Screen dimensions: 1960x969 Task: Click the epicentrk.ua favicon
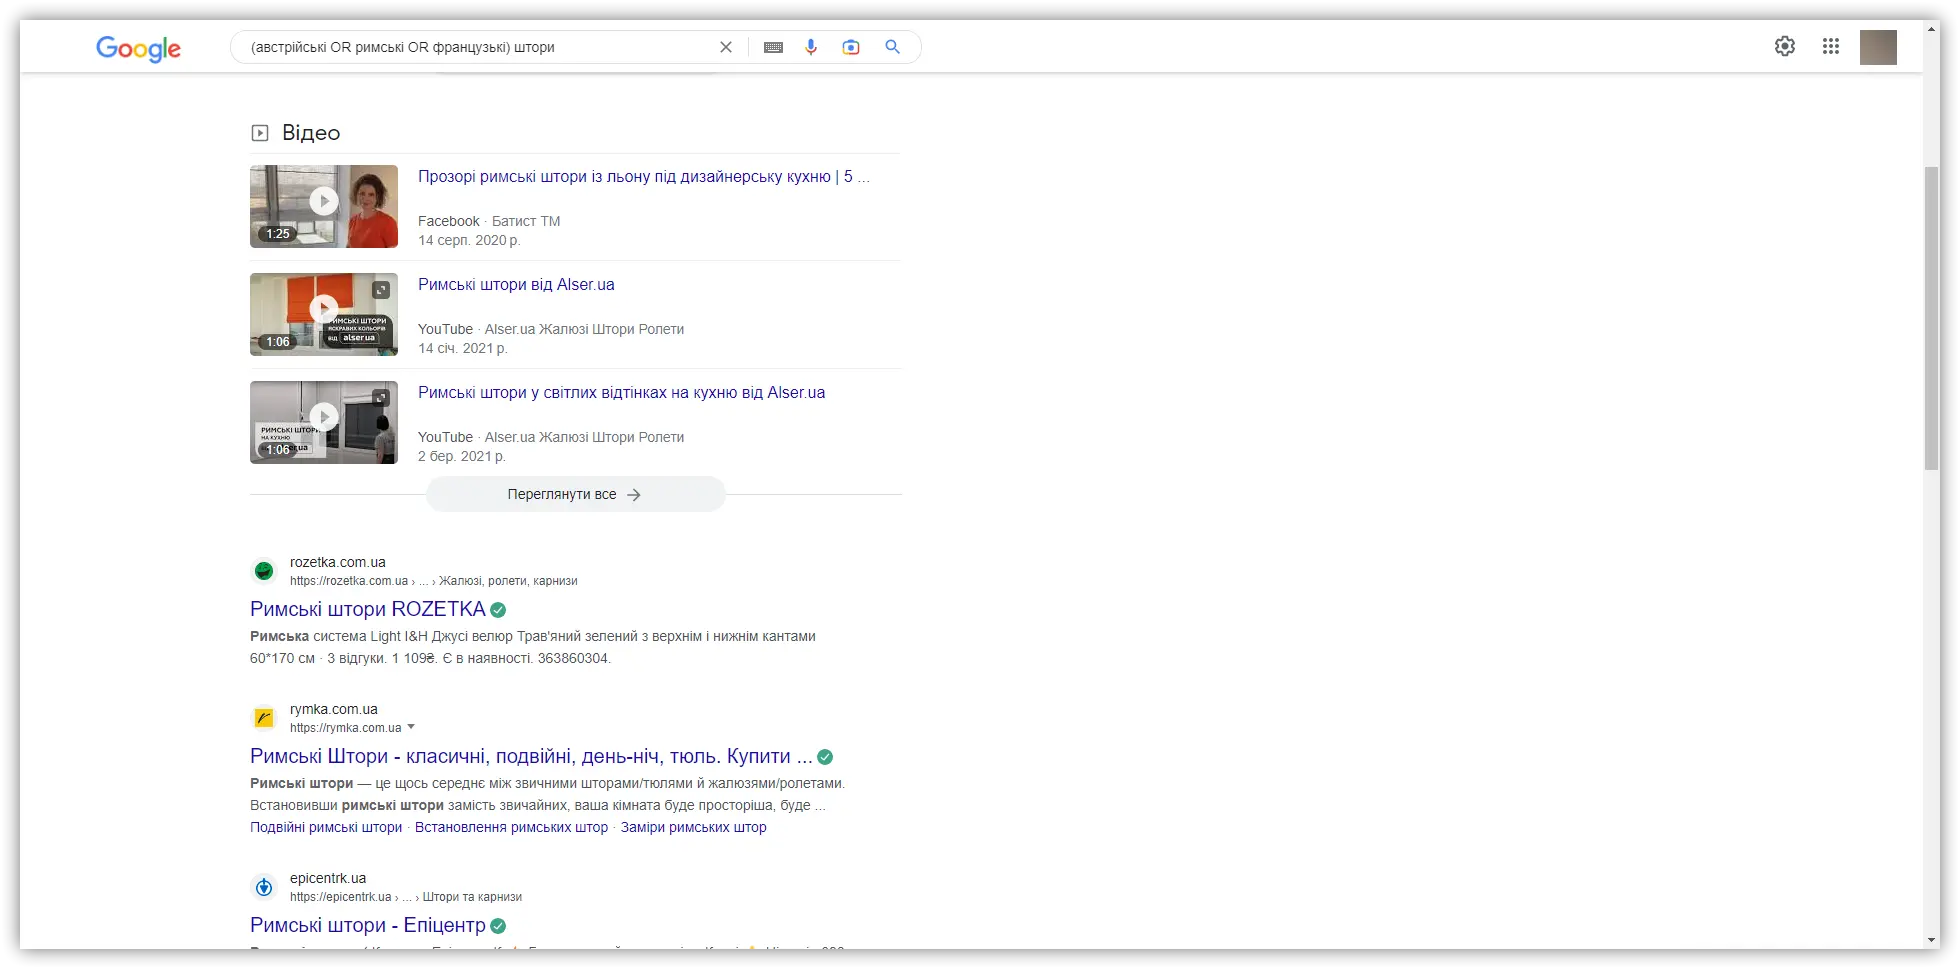pyautogui.click(x=264, y=887)
